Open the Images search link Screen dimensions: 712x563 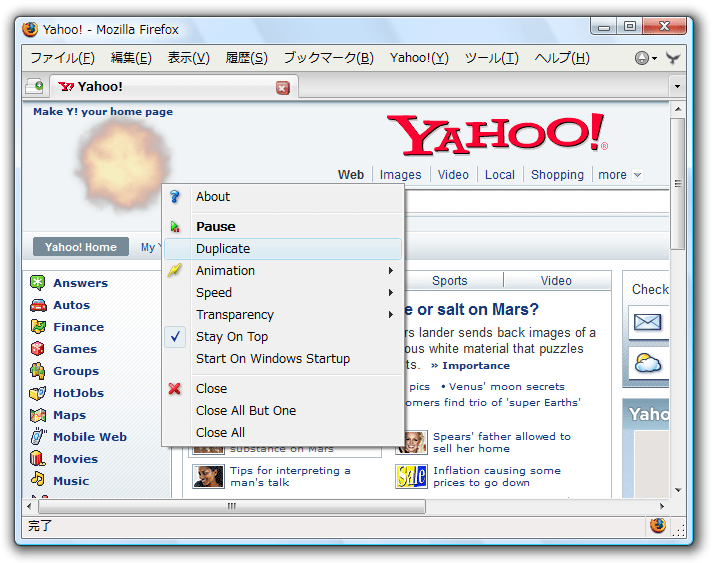tap(400, 175)
